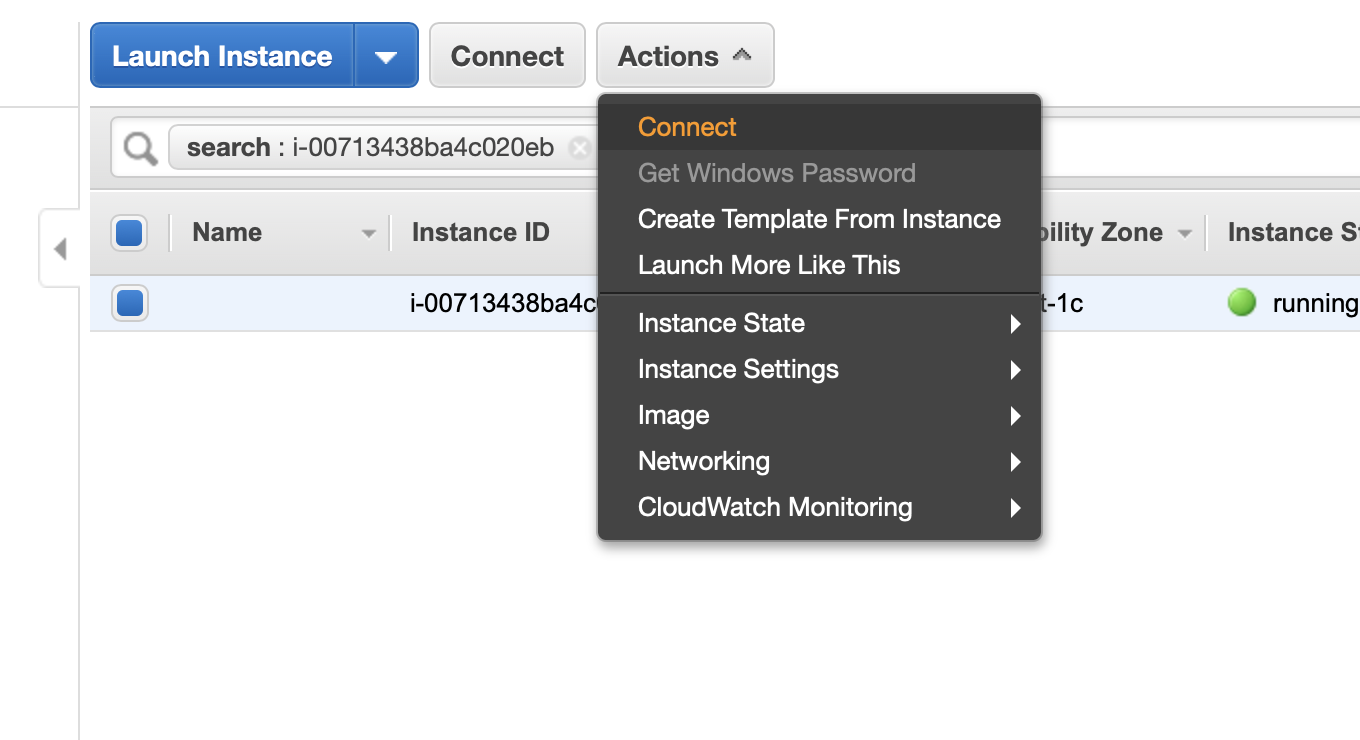Sort by Instance ID column header
1360x740 pixels.
click(x=481, y=232)
